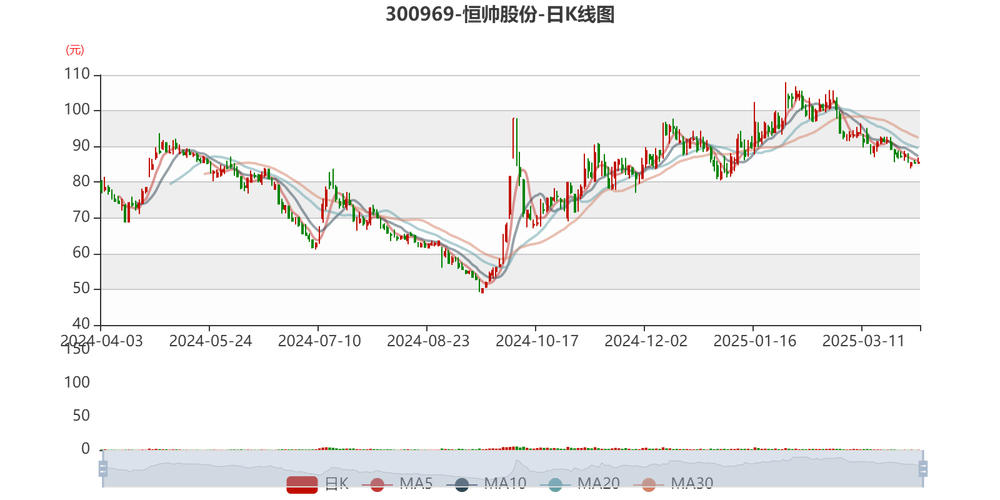Click the 70 y-axis price label

pos(82,217)
